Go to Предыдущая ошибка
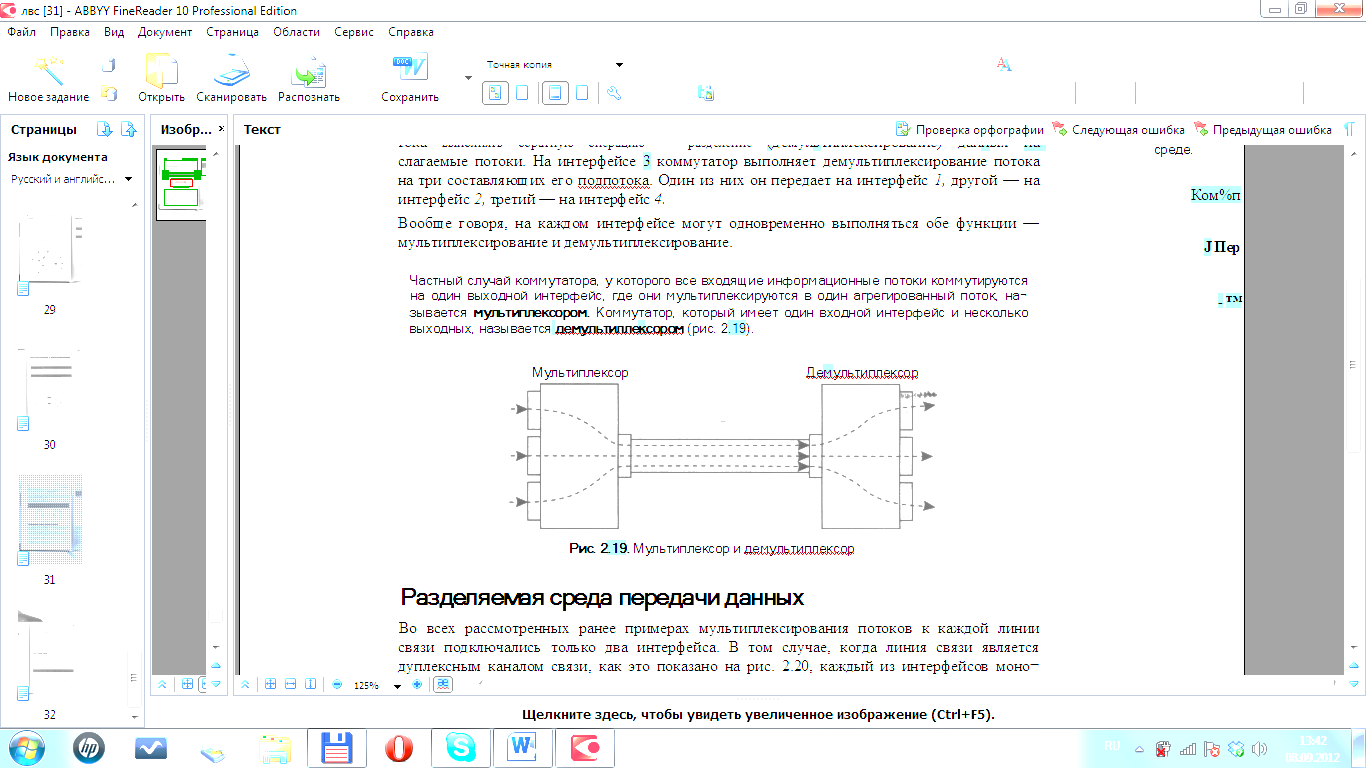Image resolution: width=1366 pixels, height=768 pixels. pyautogui.click(x=1262, y=130)
